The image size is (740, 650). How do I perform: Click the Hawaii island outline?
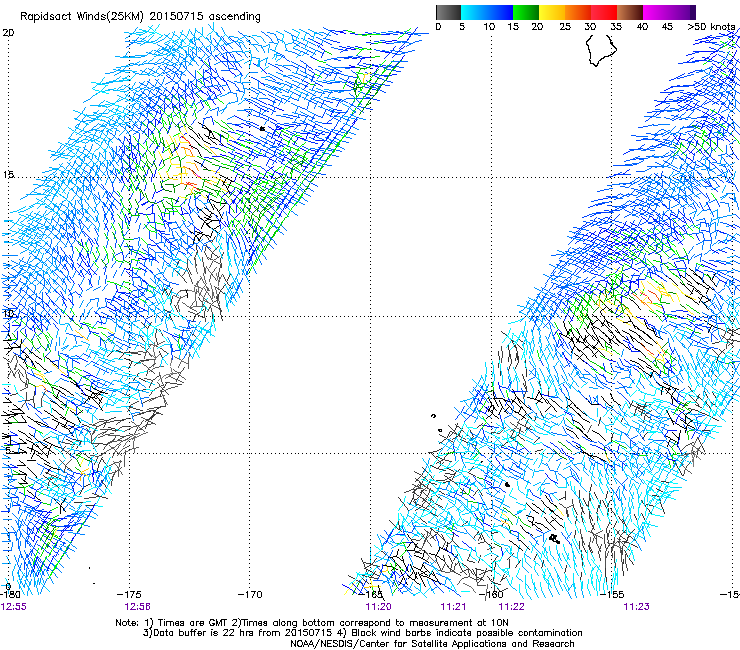click(601, 50)
